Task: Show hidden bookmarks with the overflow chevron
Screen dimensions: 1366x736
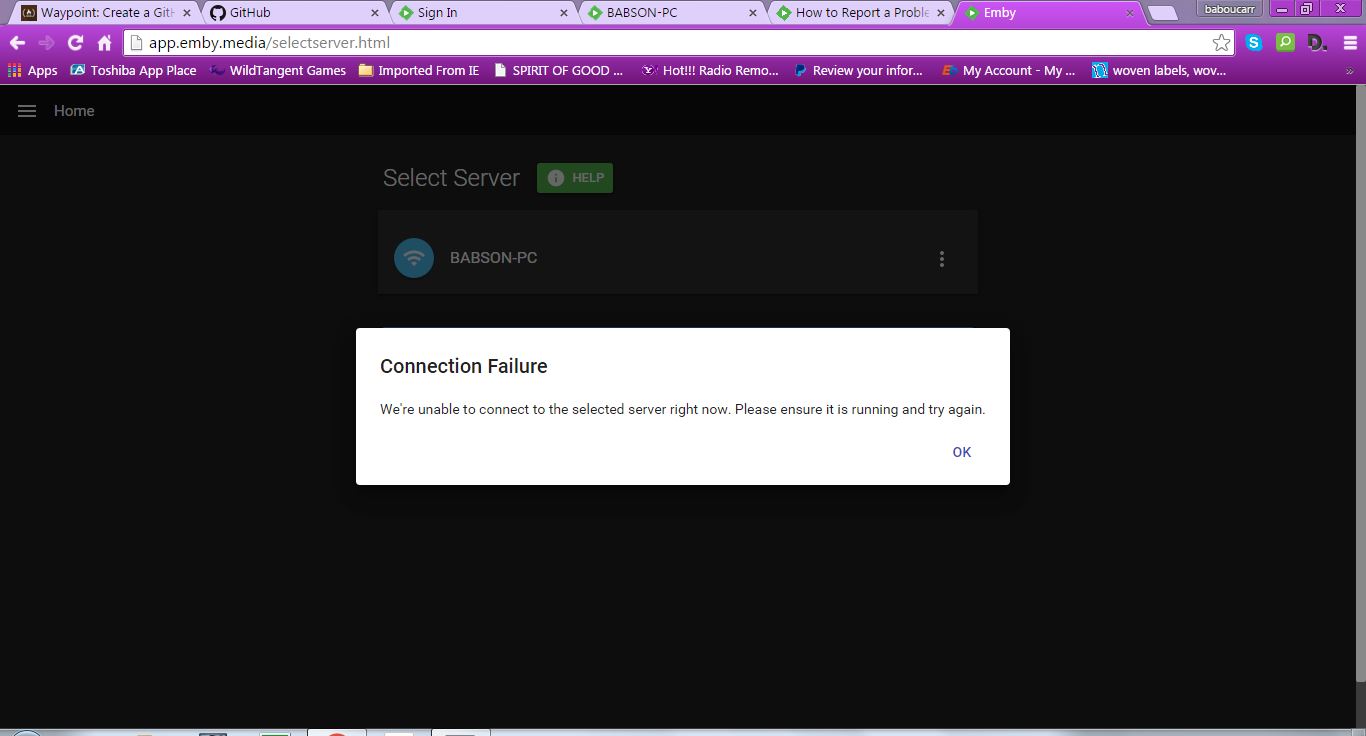Action: point(1349,71)
